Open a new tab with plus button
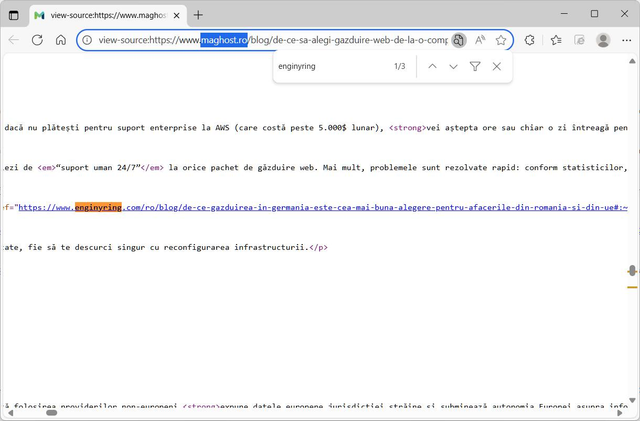640x421 pixels. tap(198, 15)
